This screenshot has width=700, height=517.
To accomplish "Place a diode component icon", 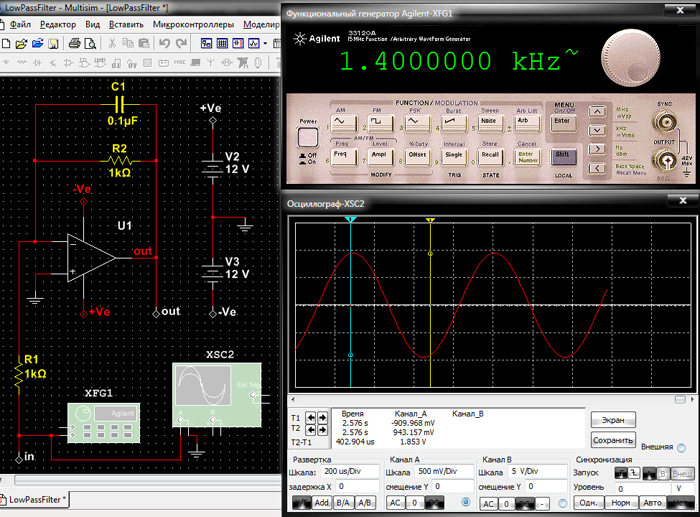I will tap(38, 63).
